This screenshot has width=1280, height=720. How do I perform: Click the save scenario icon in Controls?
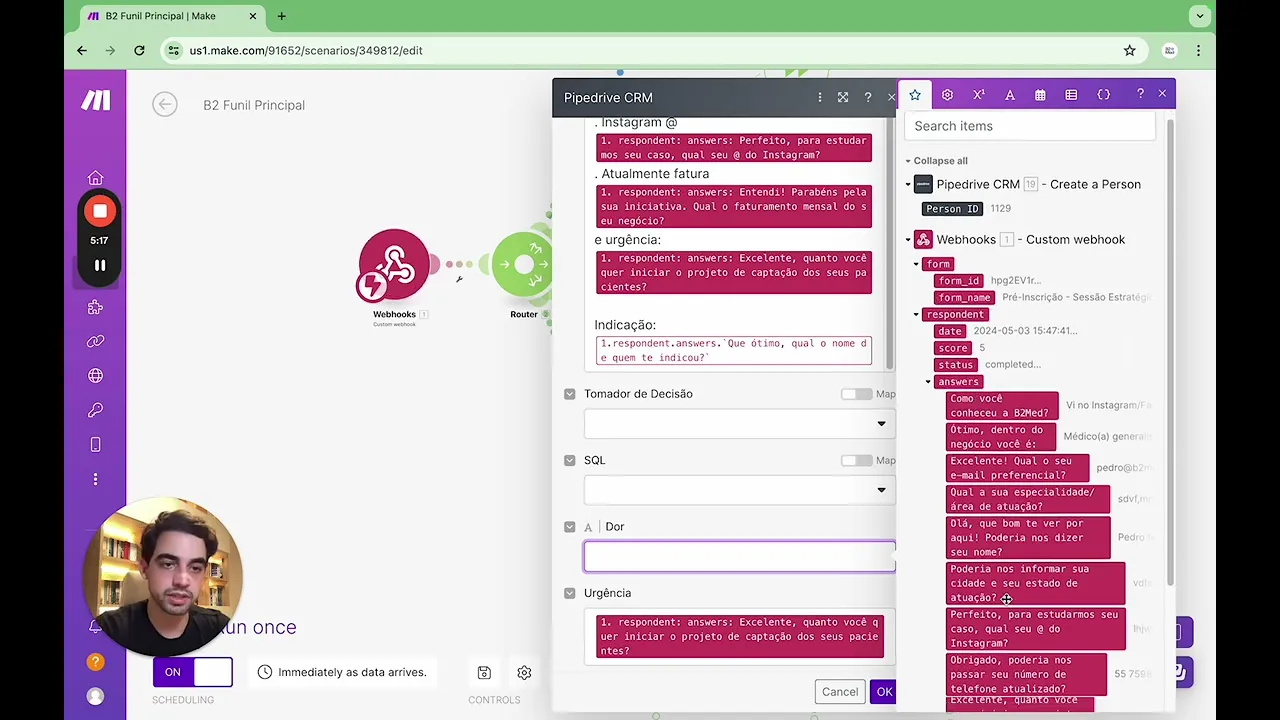(484, 673)
